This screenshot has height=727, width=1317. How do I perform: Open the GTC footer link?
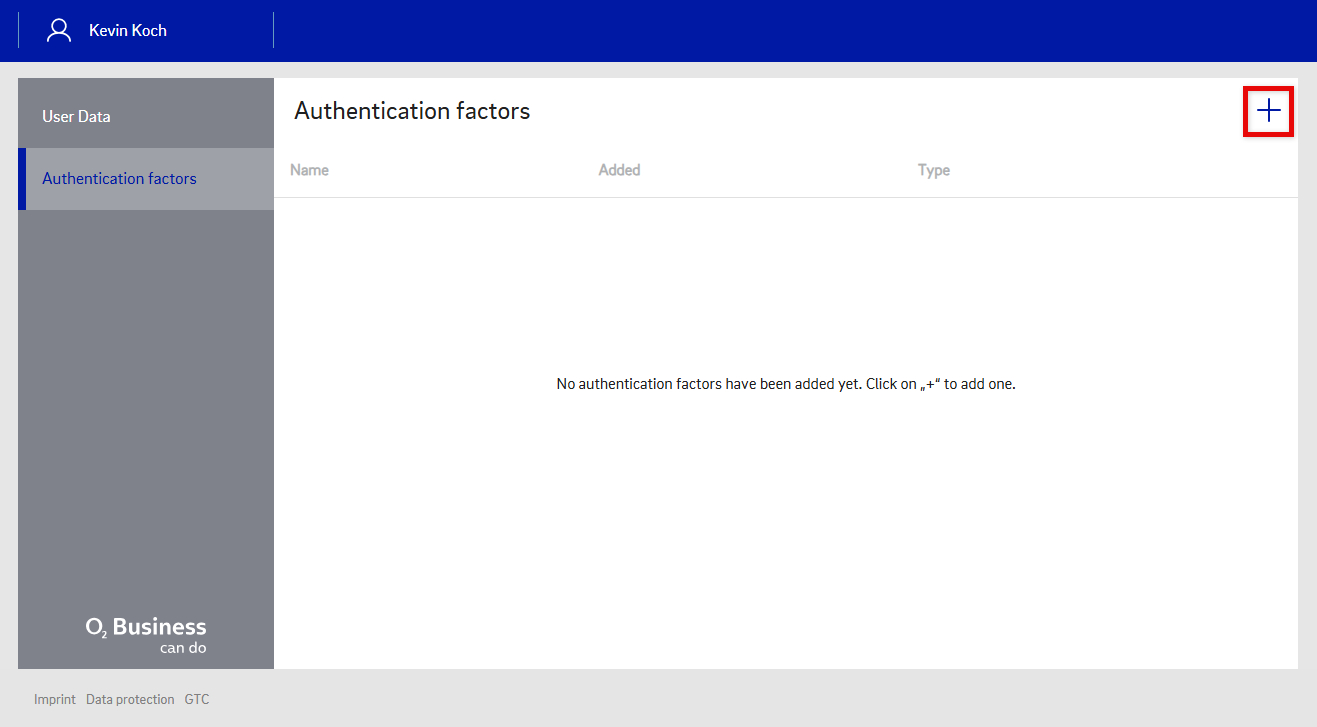tap(197, 699)
